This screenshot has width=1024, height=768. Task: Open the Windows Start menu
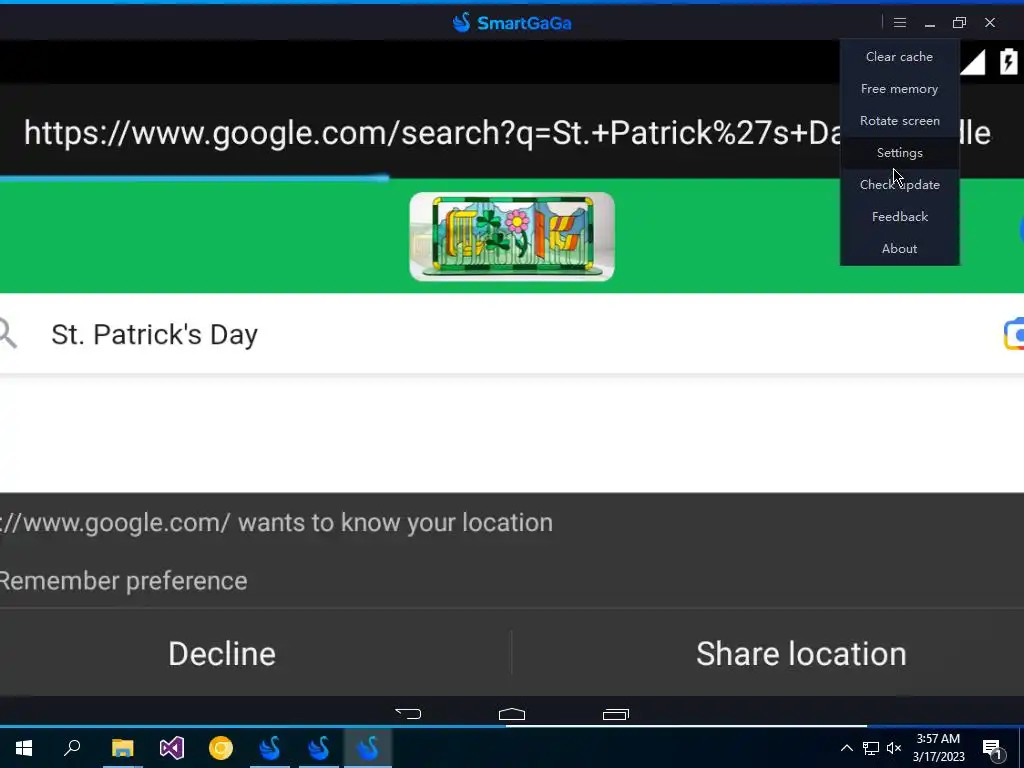point(24,748)
